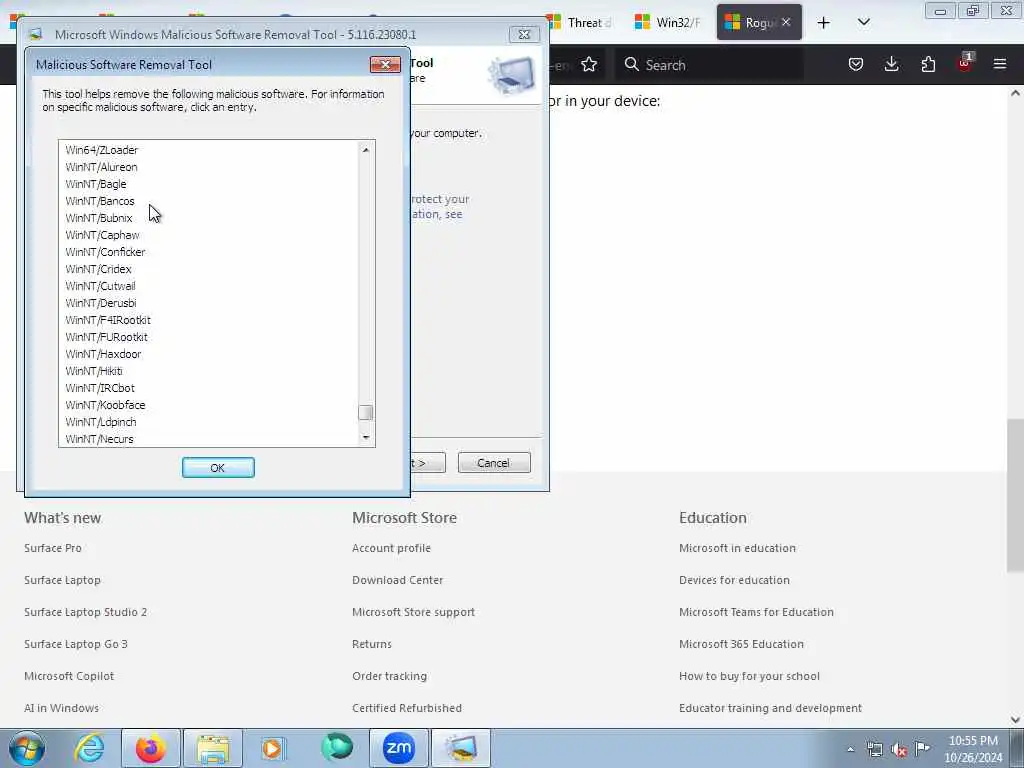Open Surface Pro link
Screen dimensions: 1024x768
[x=53, y=548]
